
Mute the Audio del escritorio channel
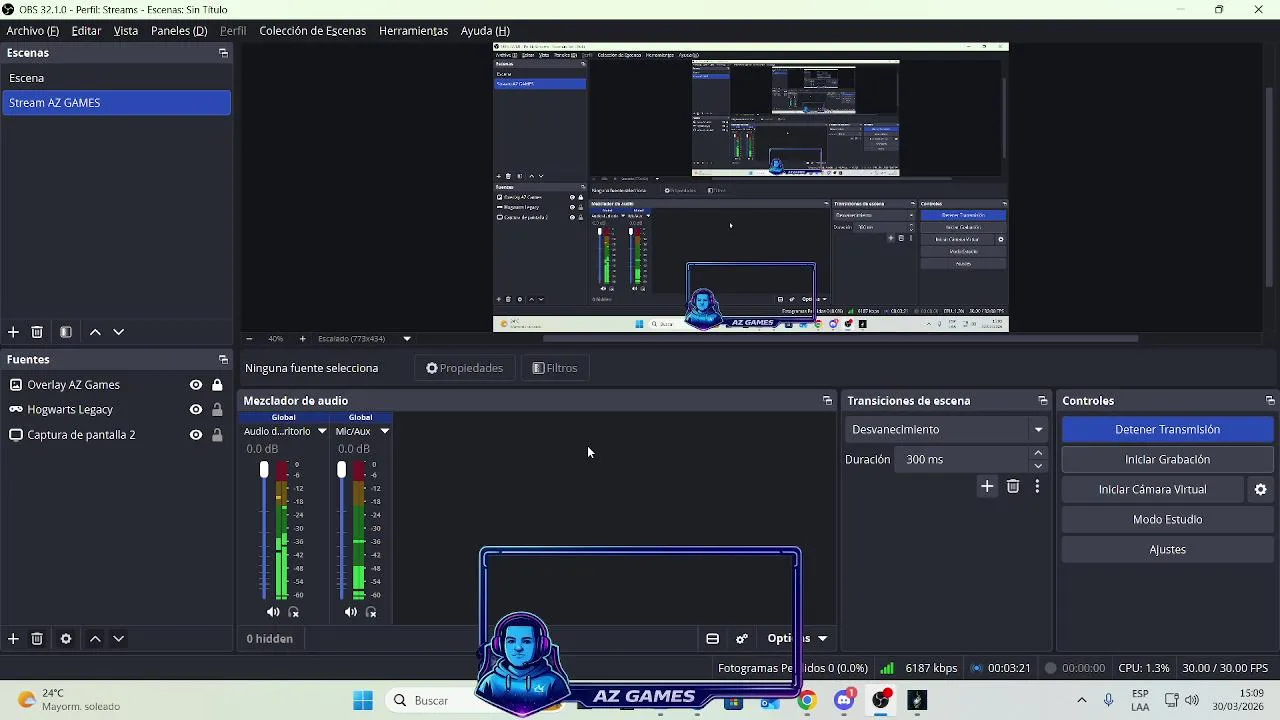tap(273, 612)
